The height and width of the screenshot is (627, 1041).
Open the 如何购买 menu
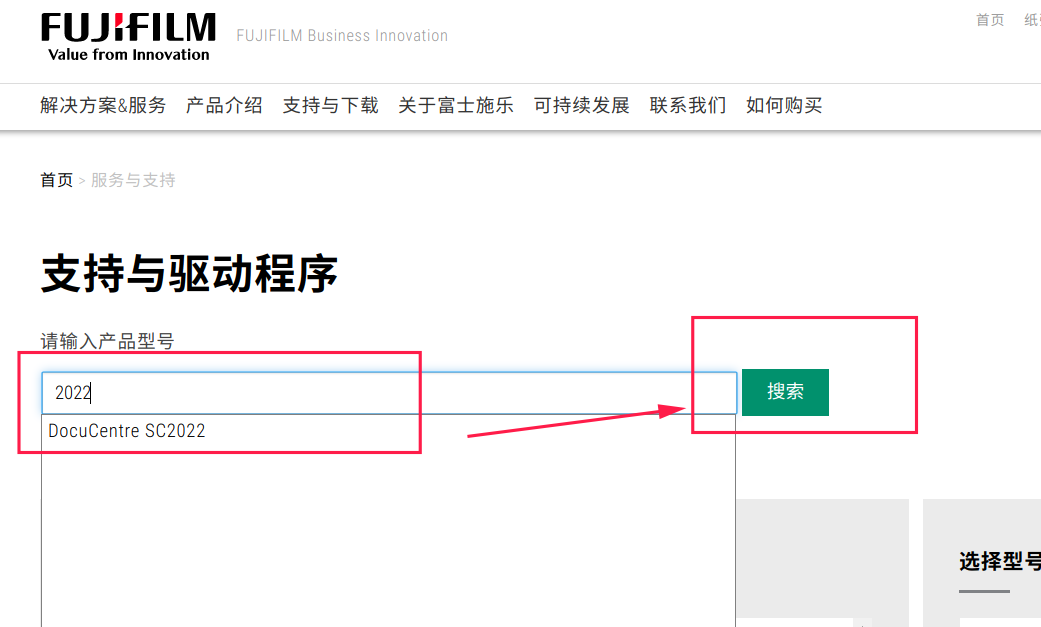click(784, 105)
